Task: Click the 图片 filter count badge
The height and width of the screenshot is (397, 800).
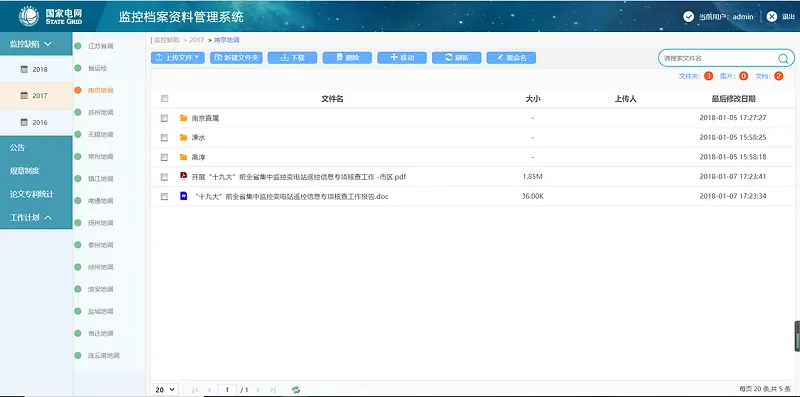Action: tap(743, 76)
